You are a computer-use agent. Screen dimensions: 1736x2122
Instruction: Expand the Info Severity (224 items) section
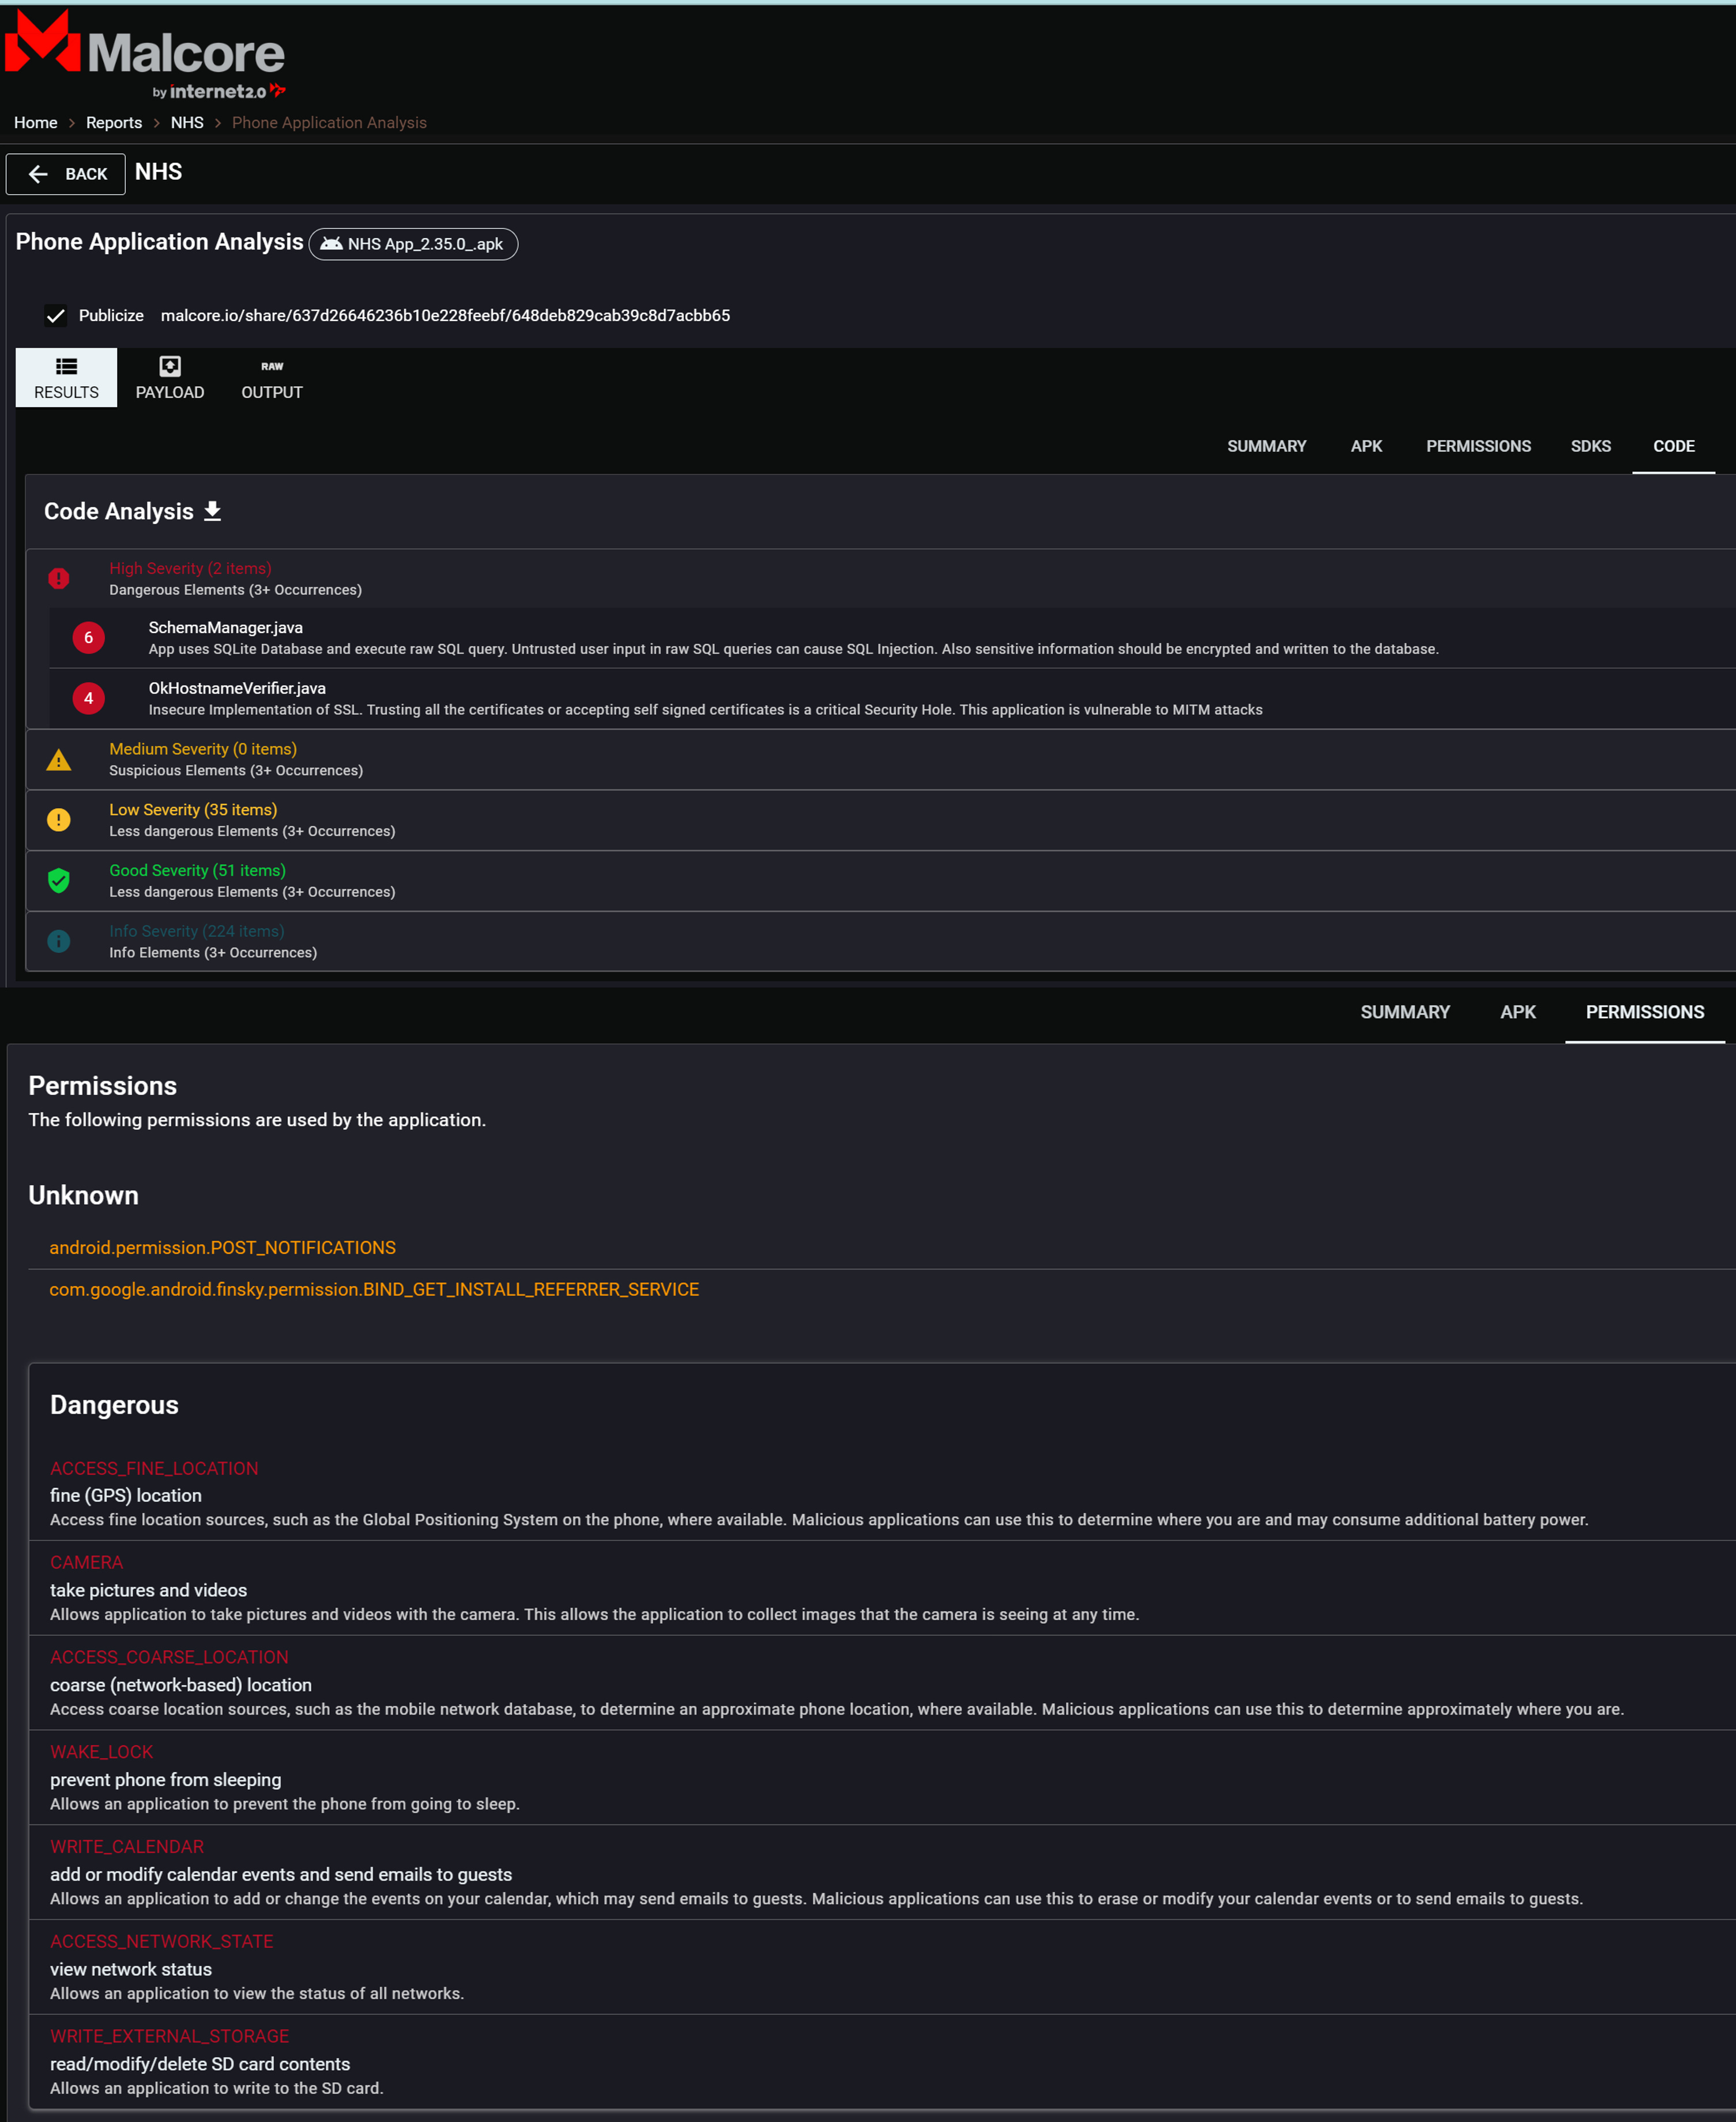[x=881, y=941]
